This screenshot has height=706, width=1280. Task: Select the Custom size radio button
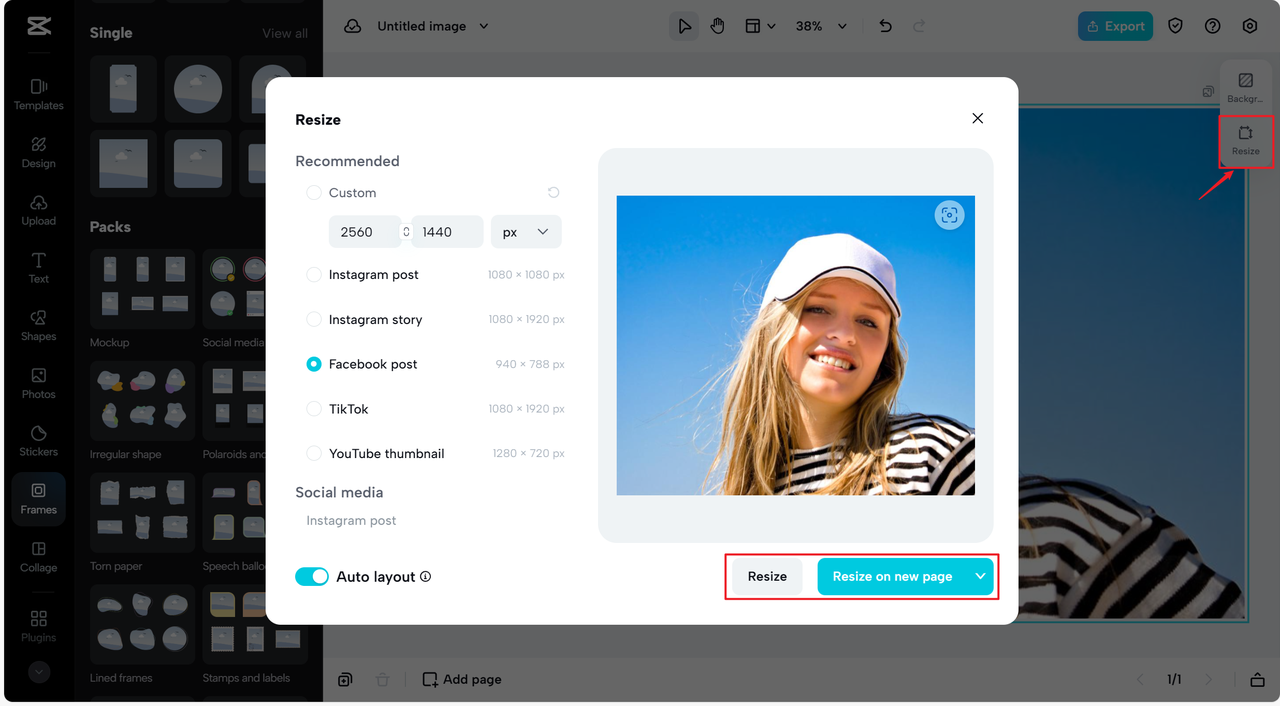click(x=314, y=192)
